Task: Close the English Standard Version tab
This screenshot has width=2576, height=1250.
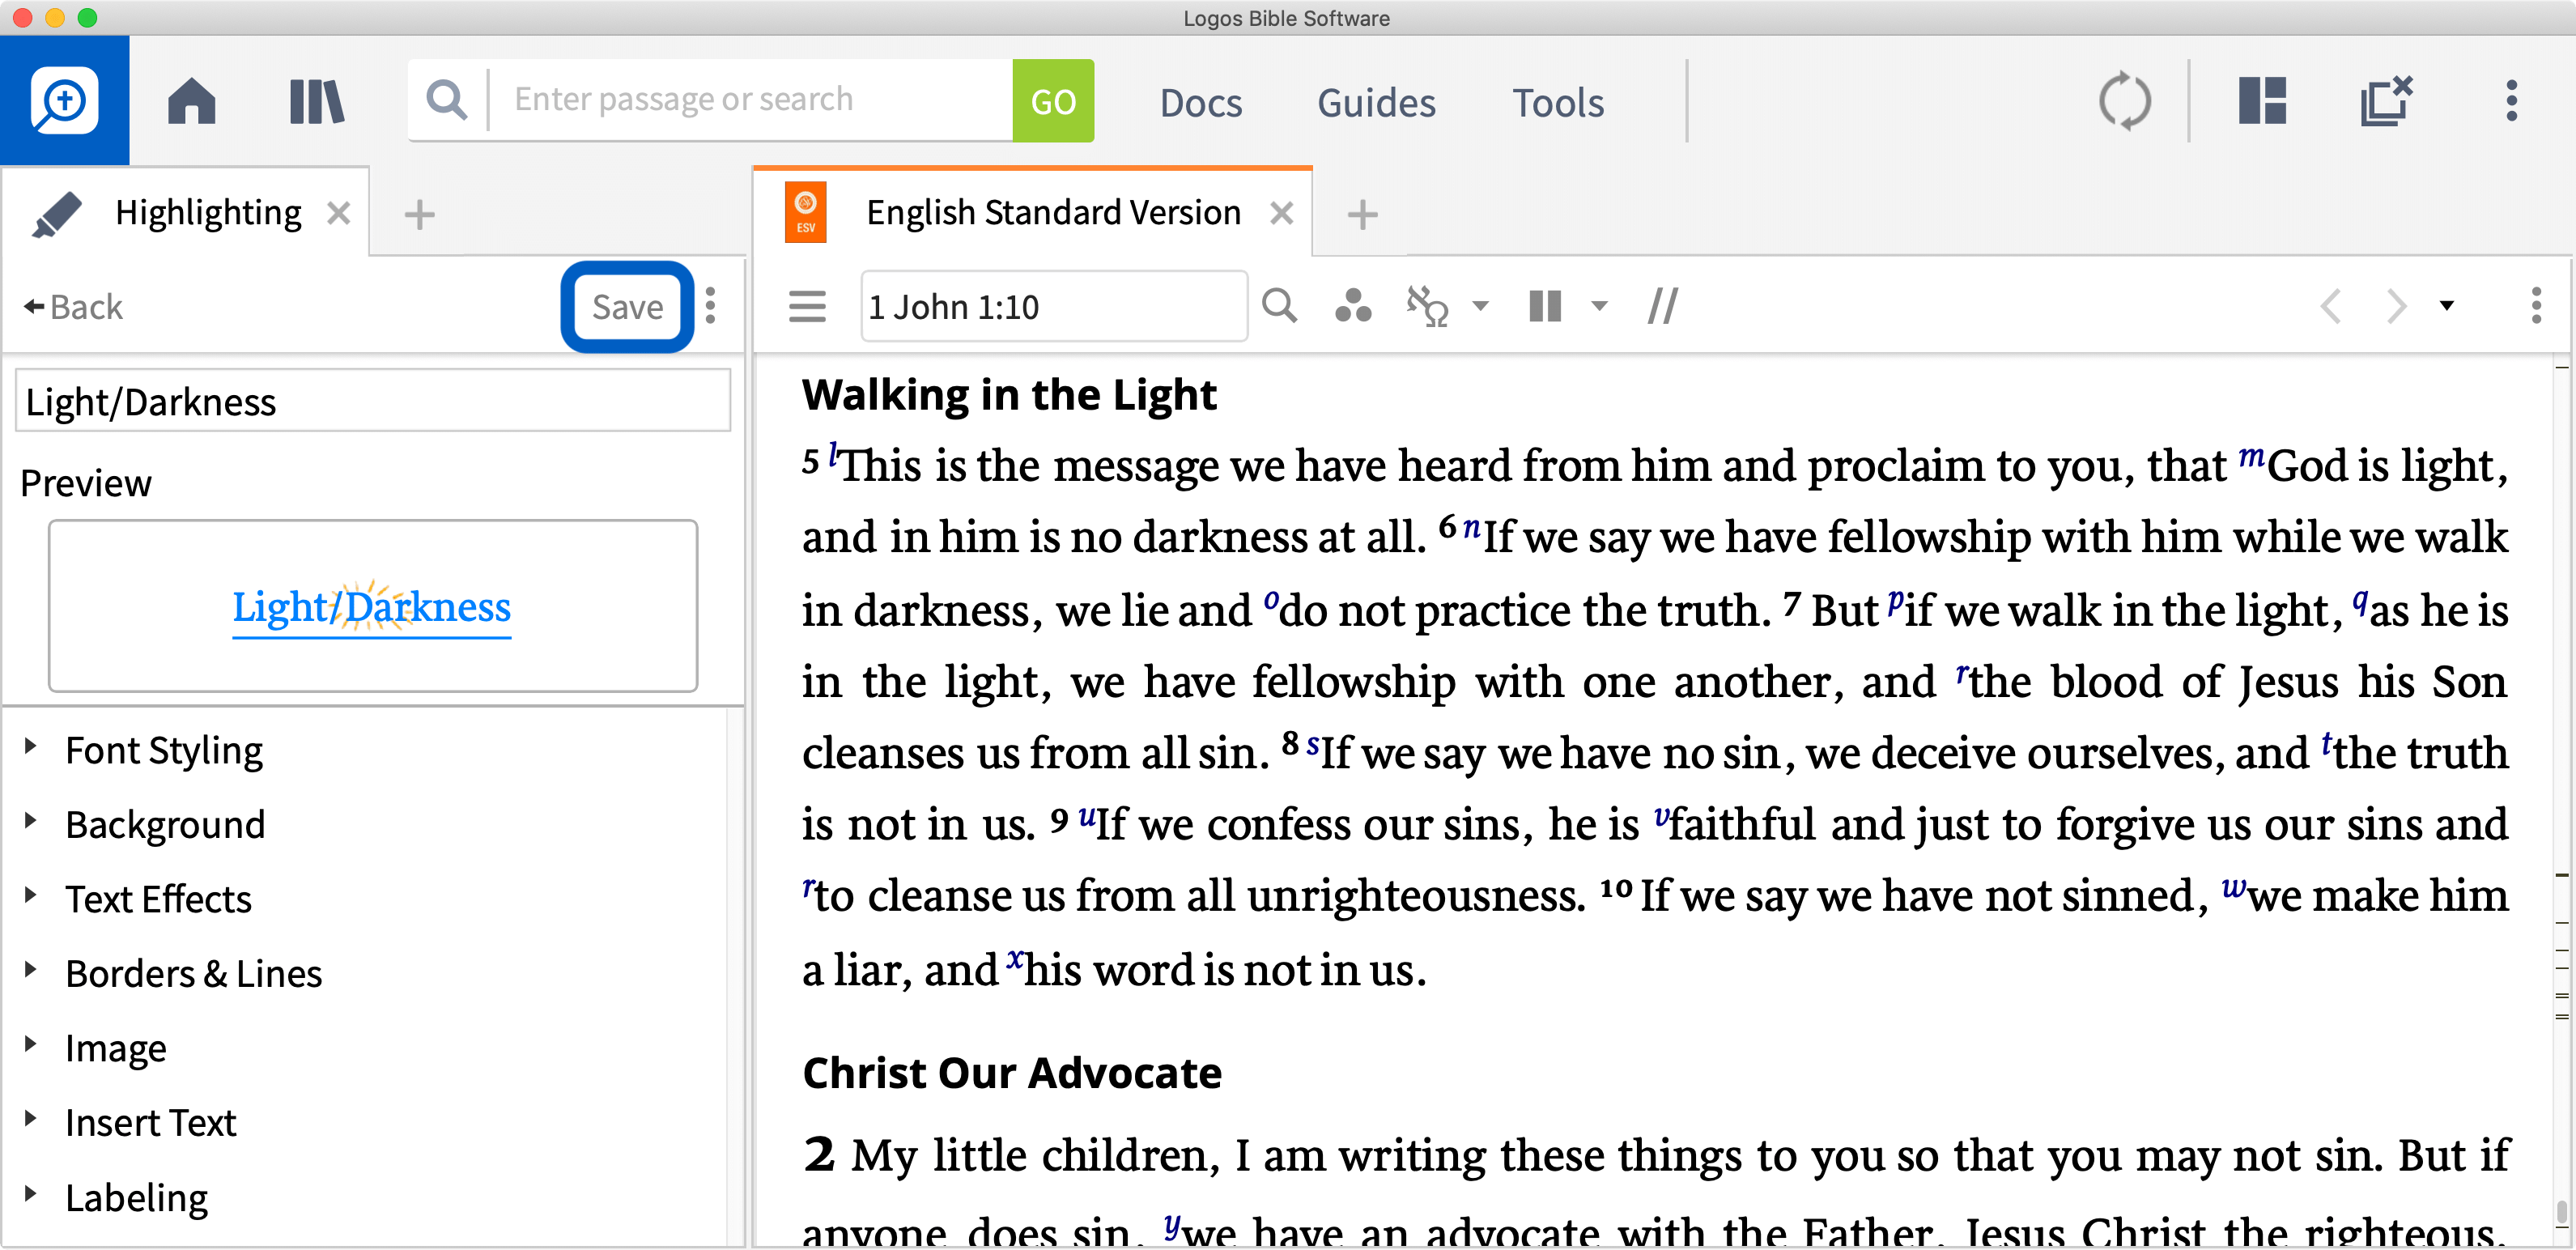Action: click(x=1281, y=213)
